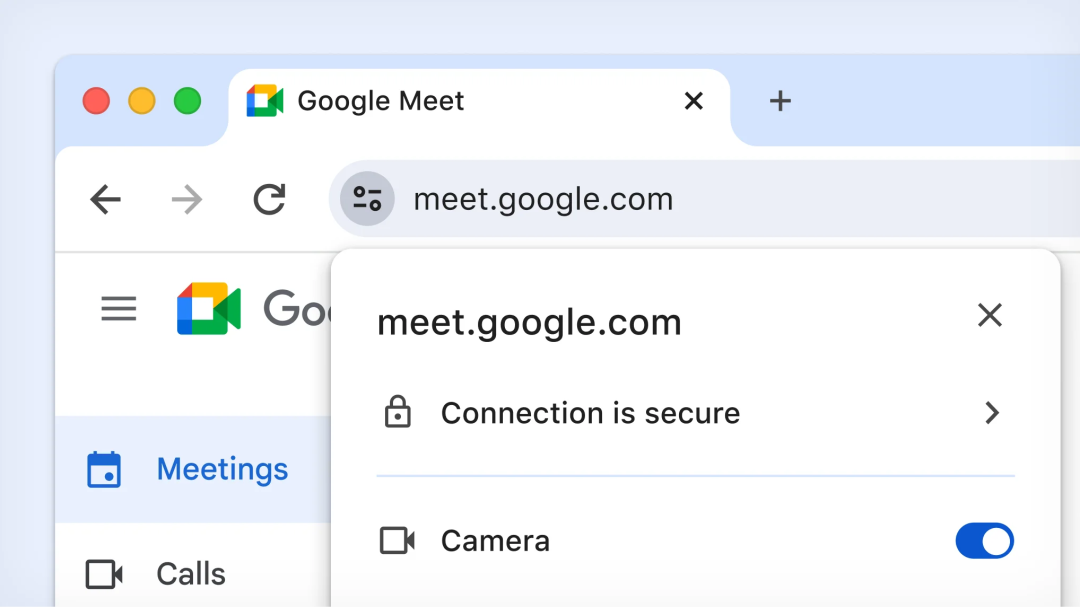Image resolution: width=1080 pixels, height=607 pixels.
Task: Open a new tab with plus button
Action: [780, 101]
